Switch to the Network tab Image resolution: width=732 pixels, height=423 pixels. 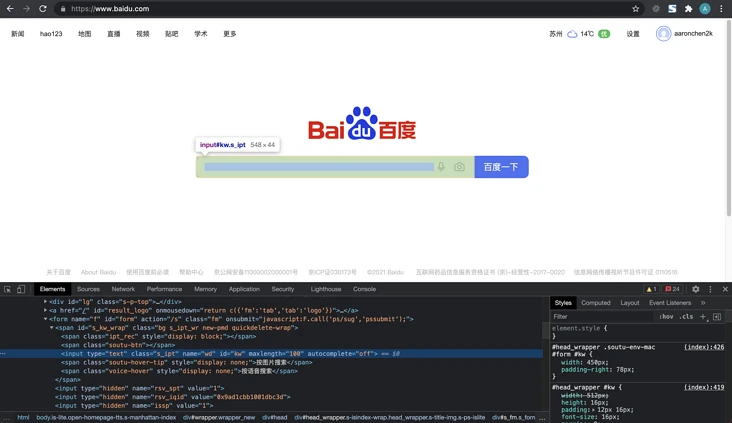(x=123, y=289)
